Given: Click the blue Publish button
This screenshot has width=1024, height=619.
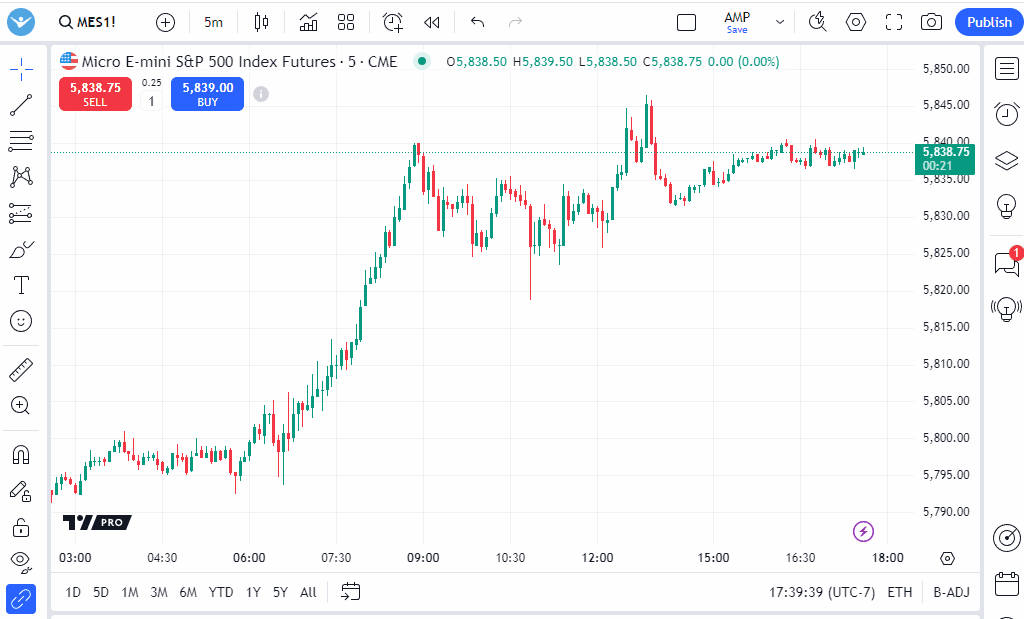Looking at the screenshot, I should click(989, 22).
